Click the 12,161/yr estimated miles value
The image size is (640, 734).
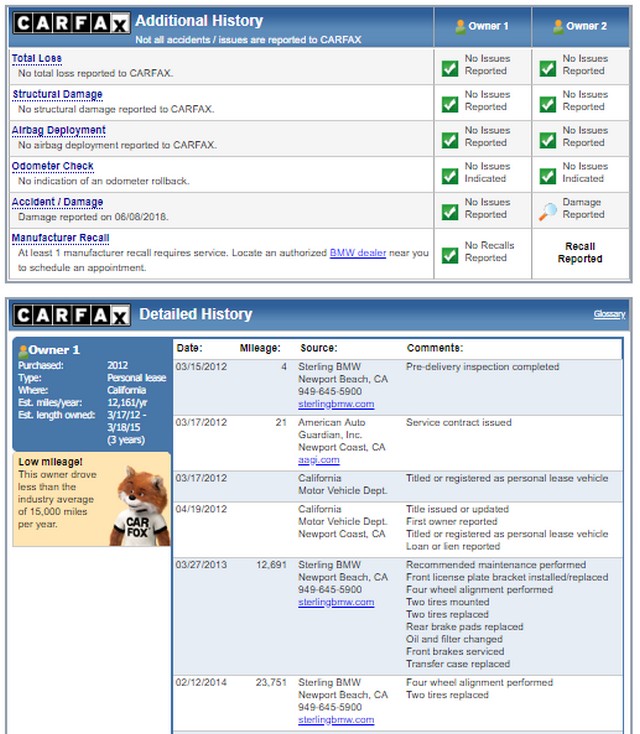coord(127,403)
